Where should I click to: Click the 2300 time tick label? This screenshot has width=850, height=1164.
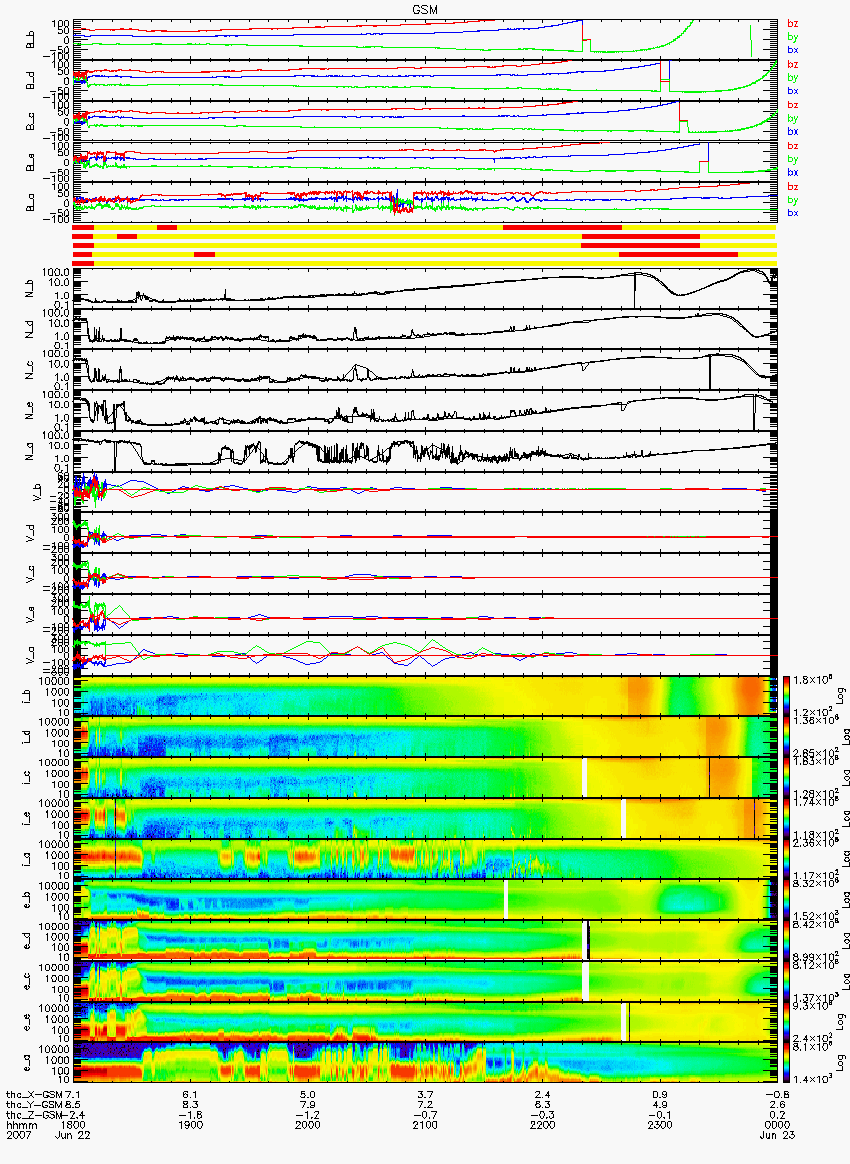click(660, 1125)
